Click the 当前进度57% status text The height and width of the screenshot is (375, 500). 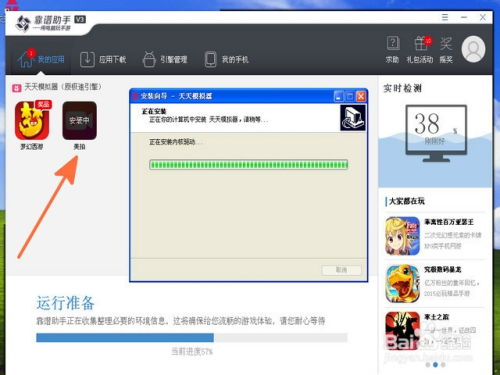192,351
